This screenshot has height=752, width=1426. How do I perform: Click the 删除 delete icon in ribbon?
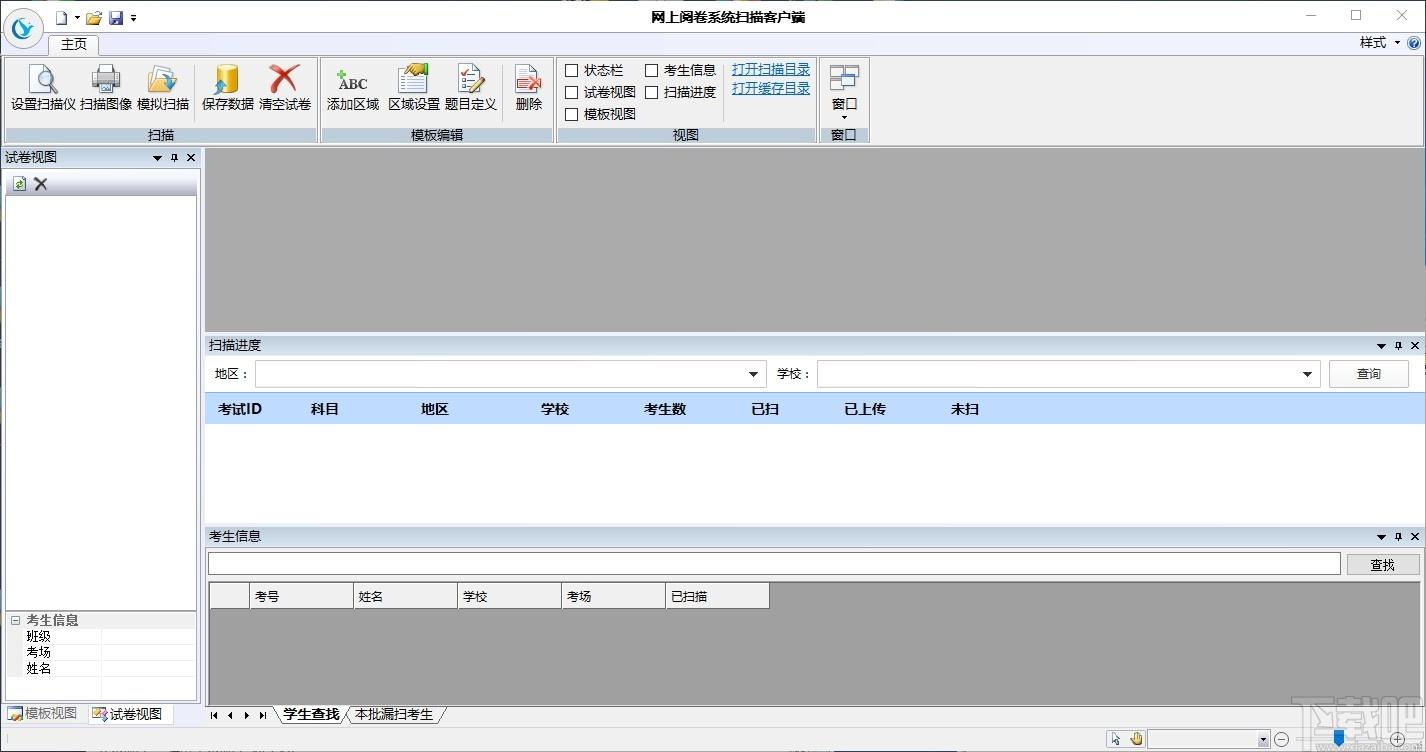(x=529, y=88)
